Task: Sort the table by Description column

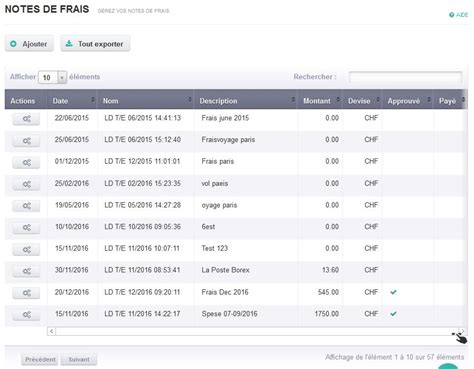Action: [x=245, y=100]
